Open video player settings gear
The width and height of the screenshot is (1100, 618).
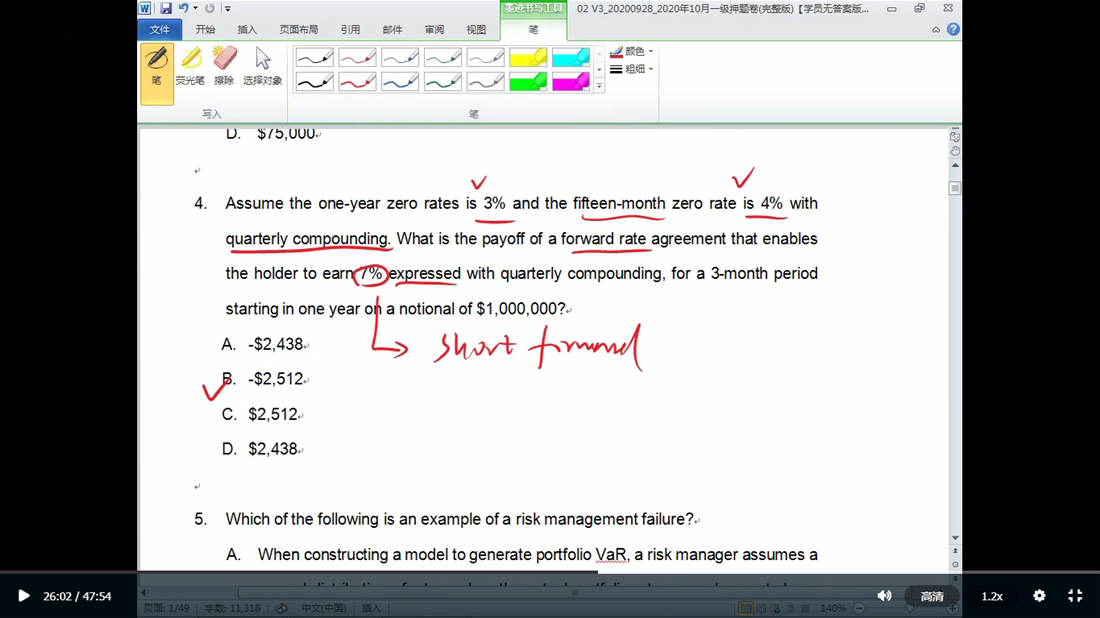click(1039, 596)
